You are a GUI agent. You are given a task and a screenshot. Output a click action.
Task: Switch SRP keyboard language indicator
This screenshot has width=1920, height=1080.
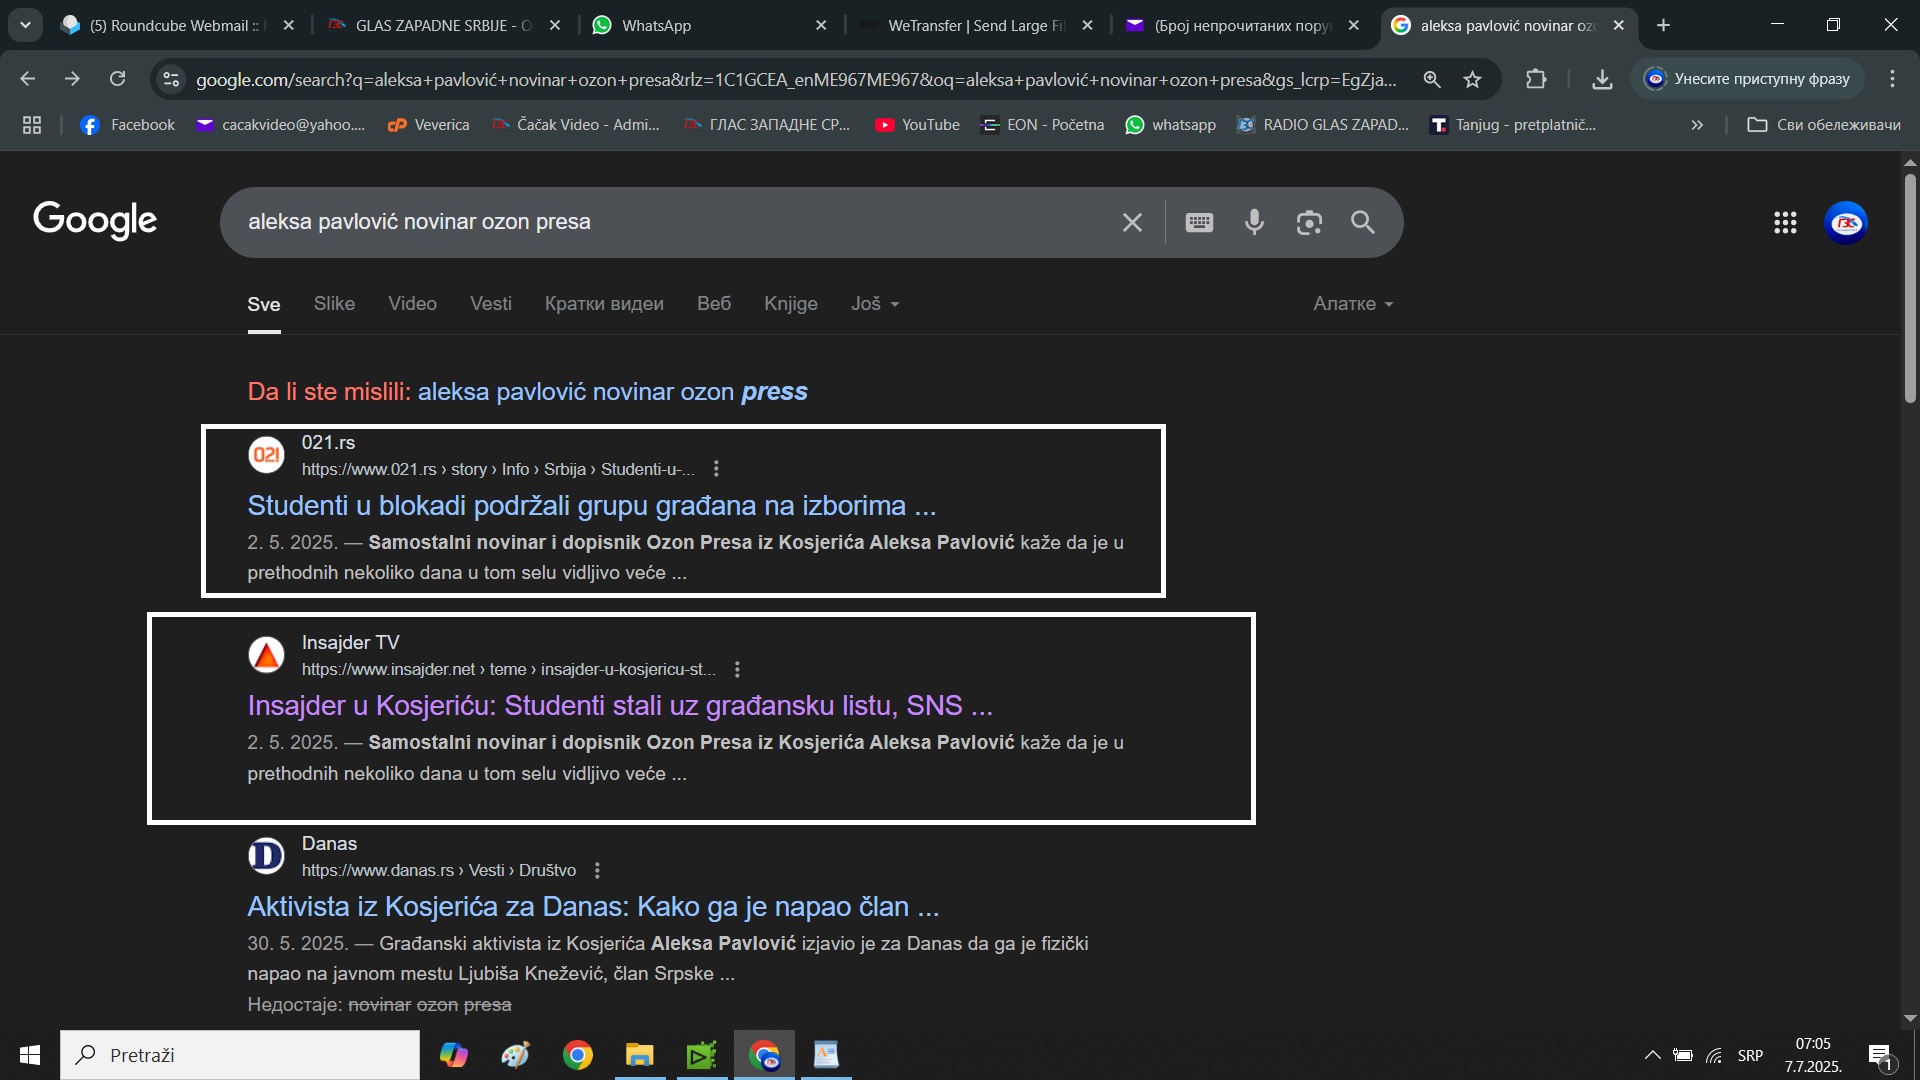tap(1750, 1055)
